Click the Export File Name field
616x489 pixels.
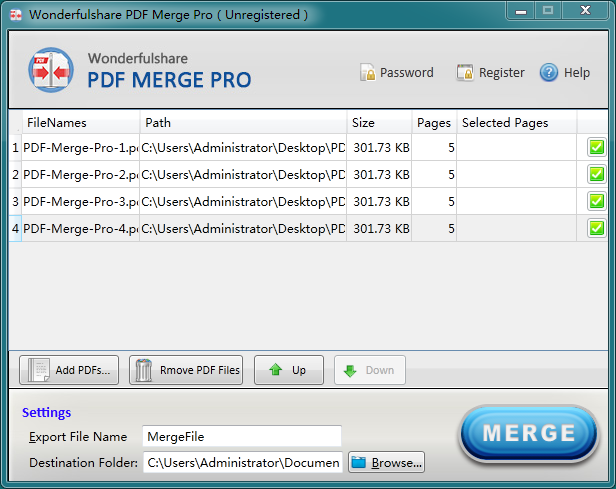click(x=241, y=436)
